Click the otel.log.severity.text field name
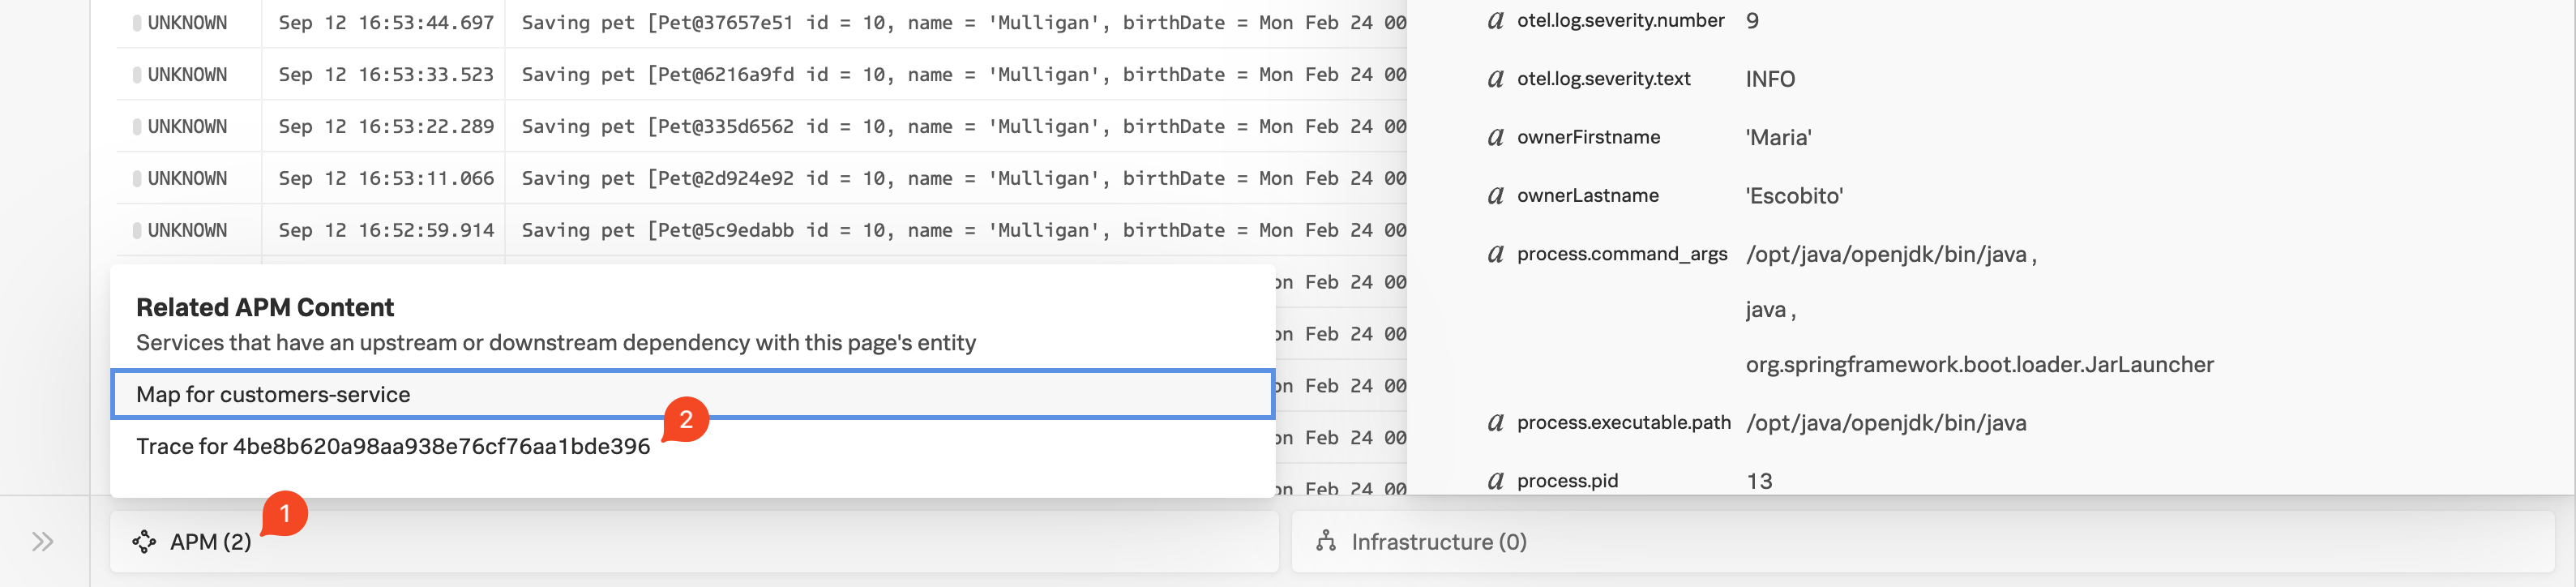The height and width of the screenshot is (587, 2576). 1603,78
